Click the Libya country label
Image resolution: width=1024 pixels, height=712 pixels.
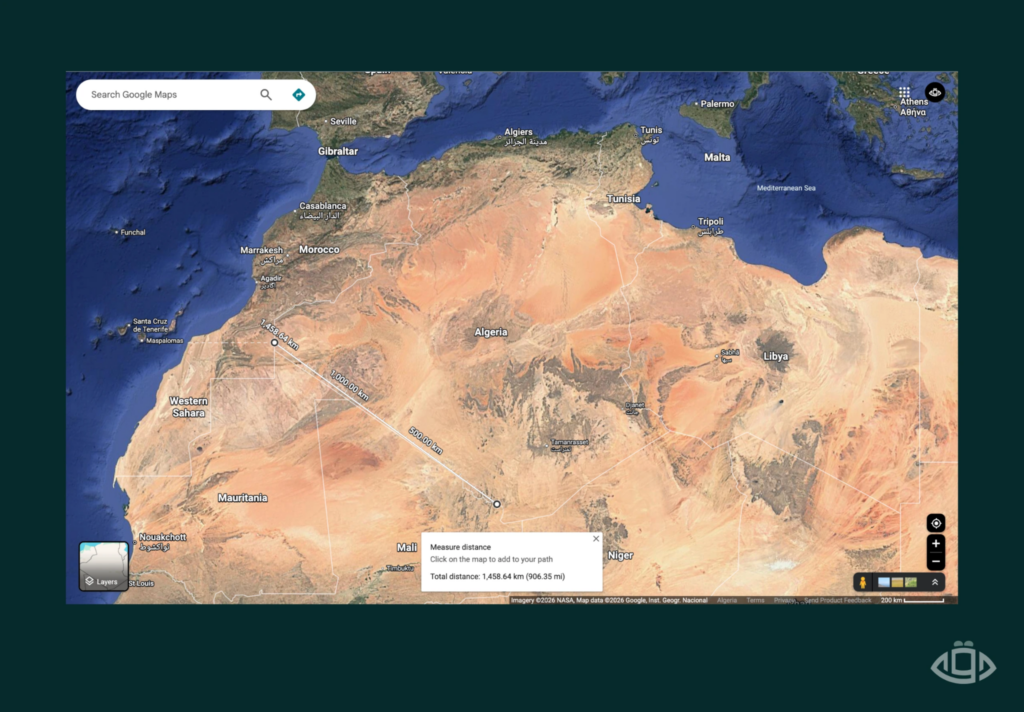[776, 356]
